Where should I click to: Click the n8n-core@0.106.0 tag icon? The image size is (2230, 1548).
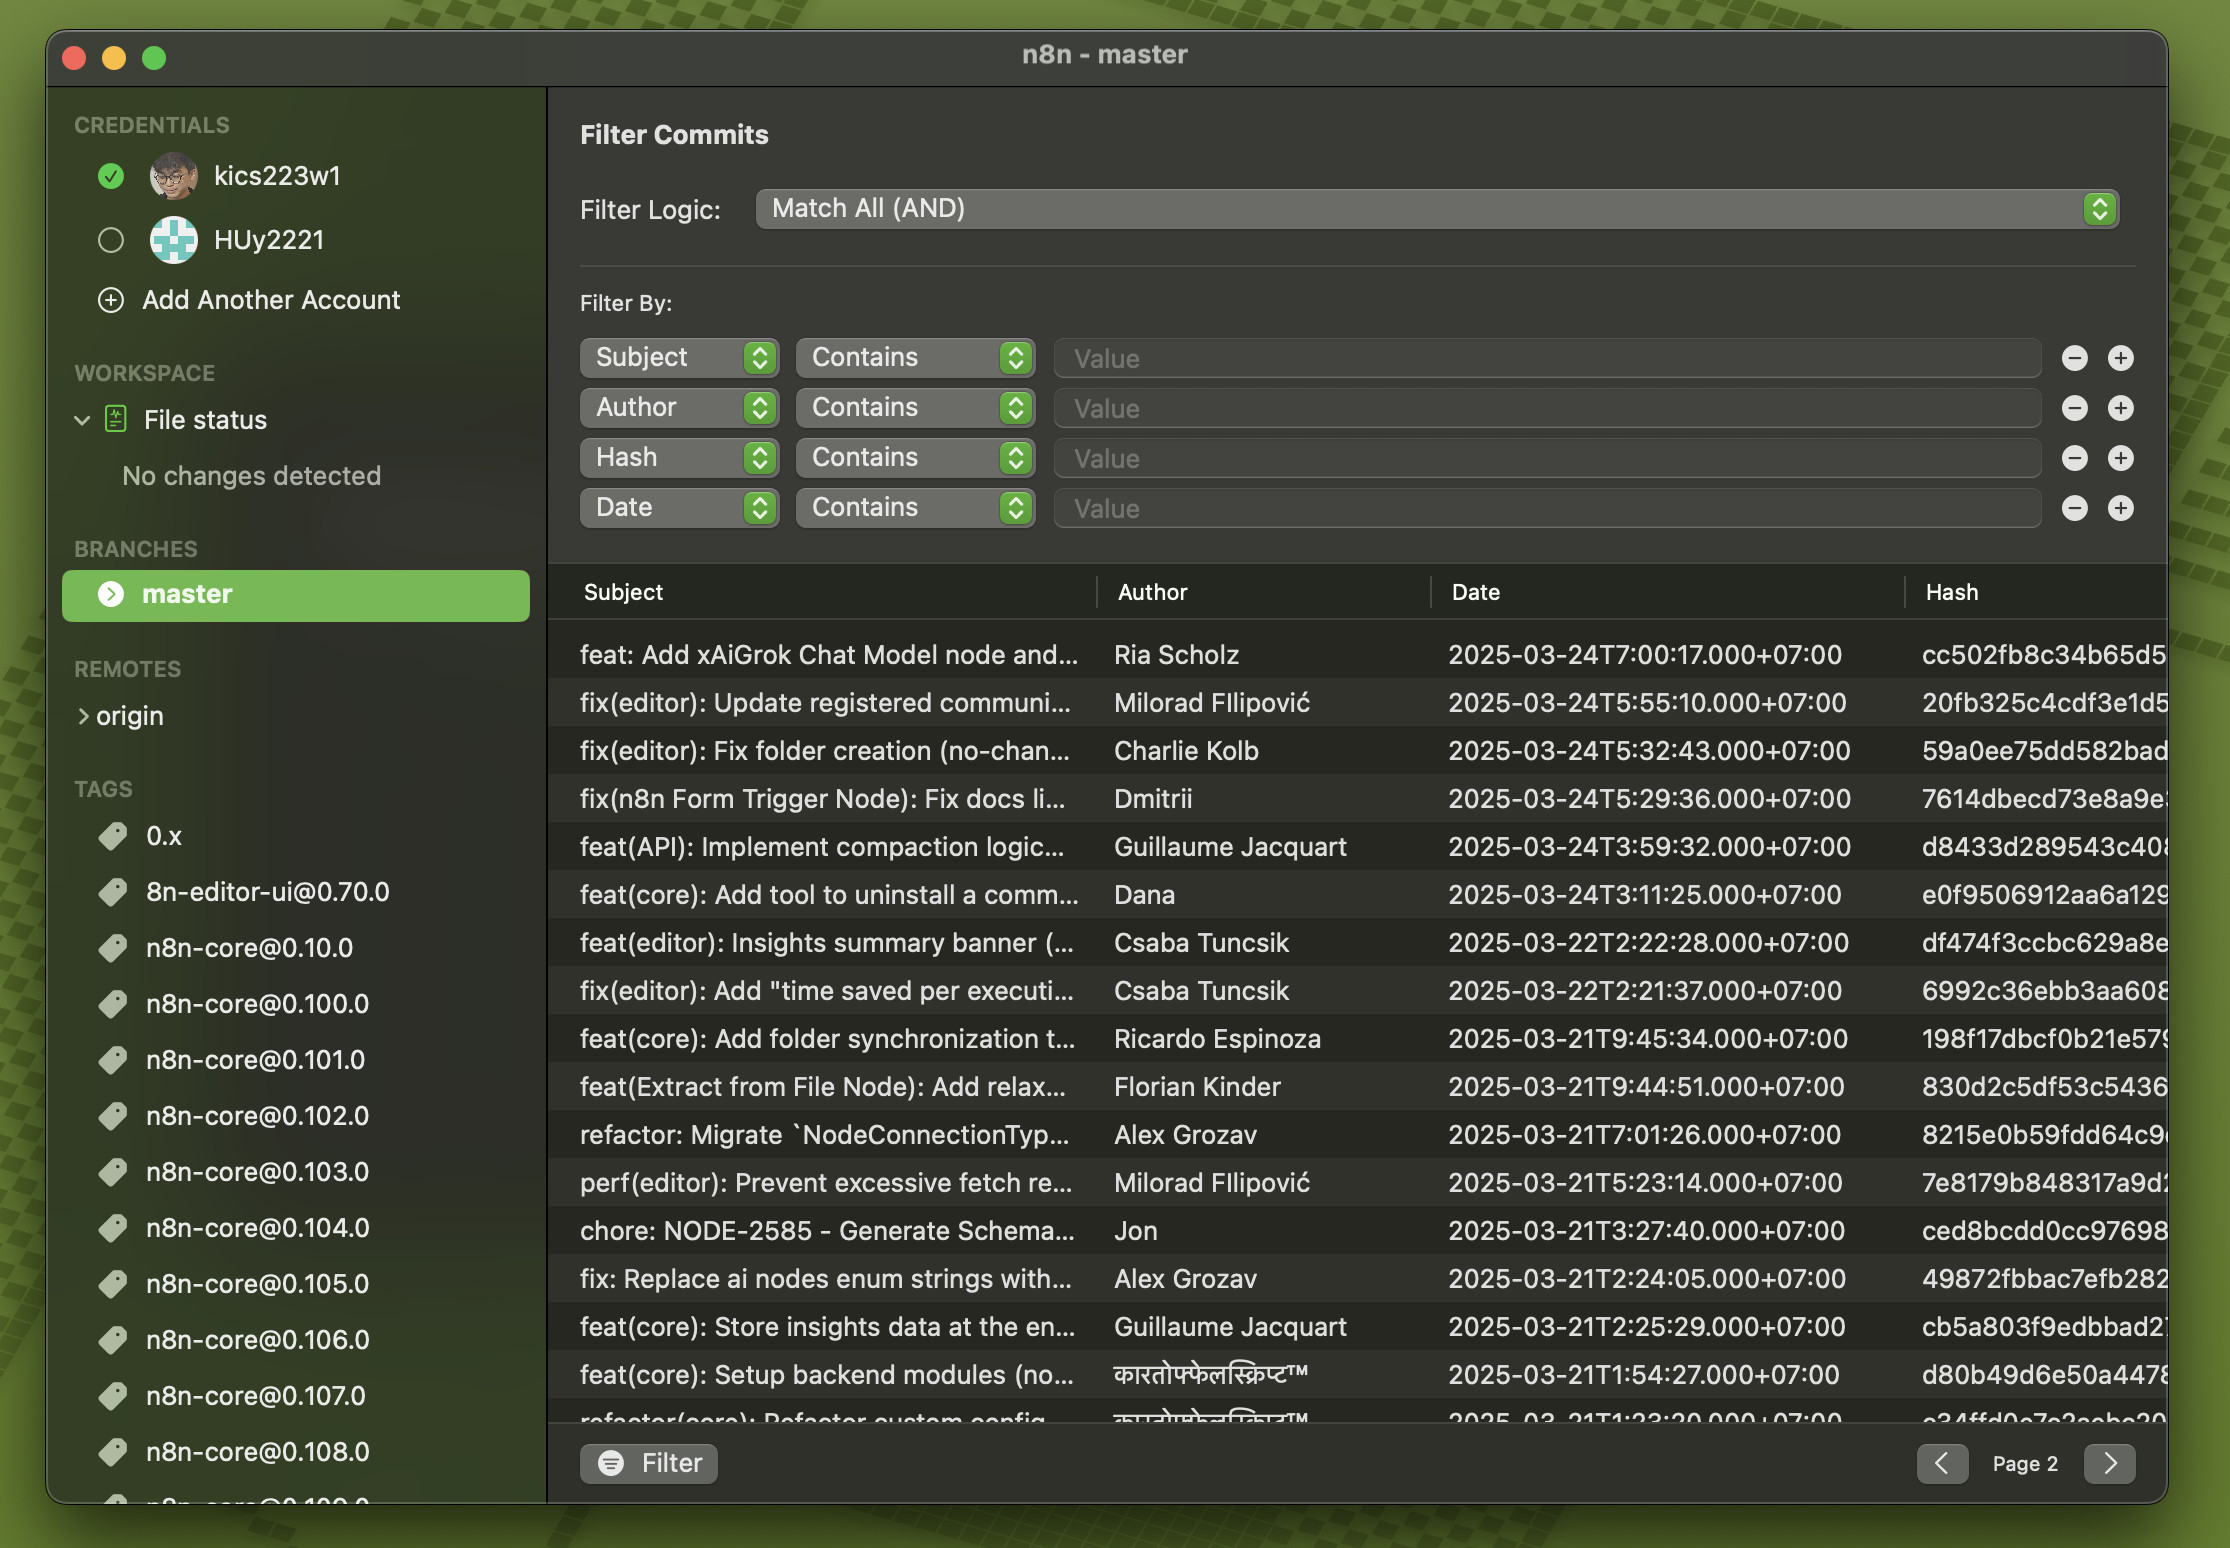click(113, 1340)
